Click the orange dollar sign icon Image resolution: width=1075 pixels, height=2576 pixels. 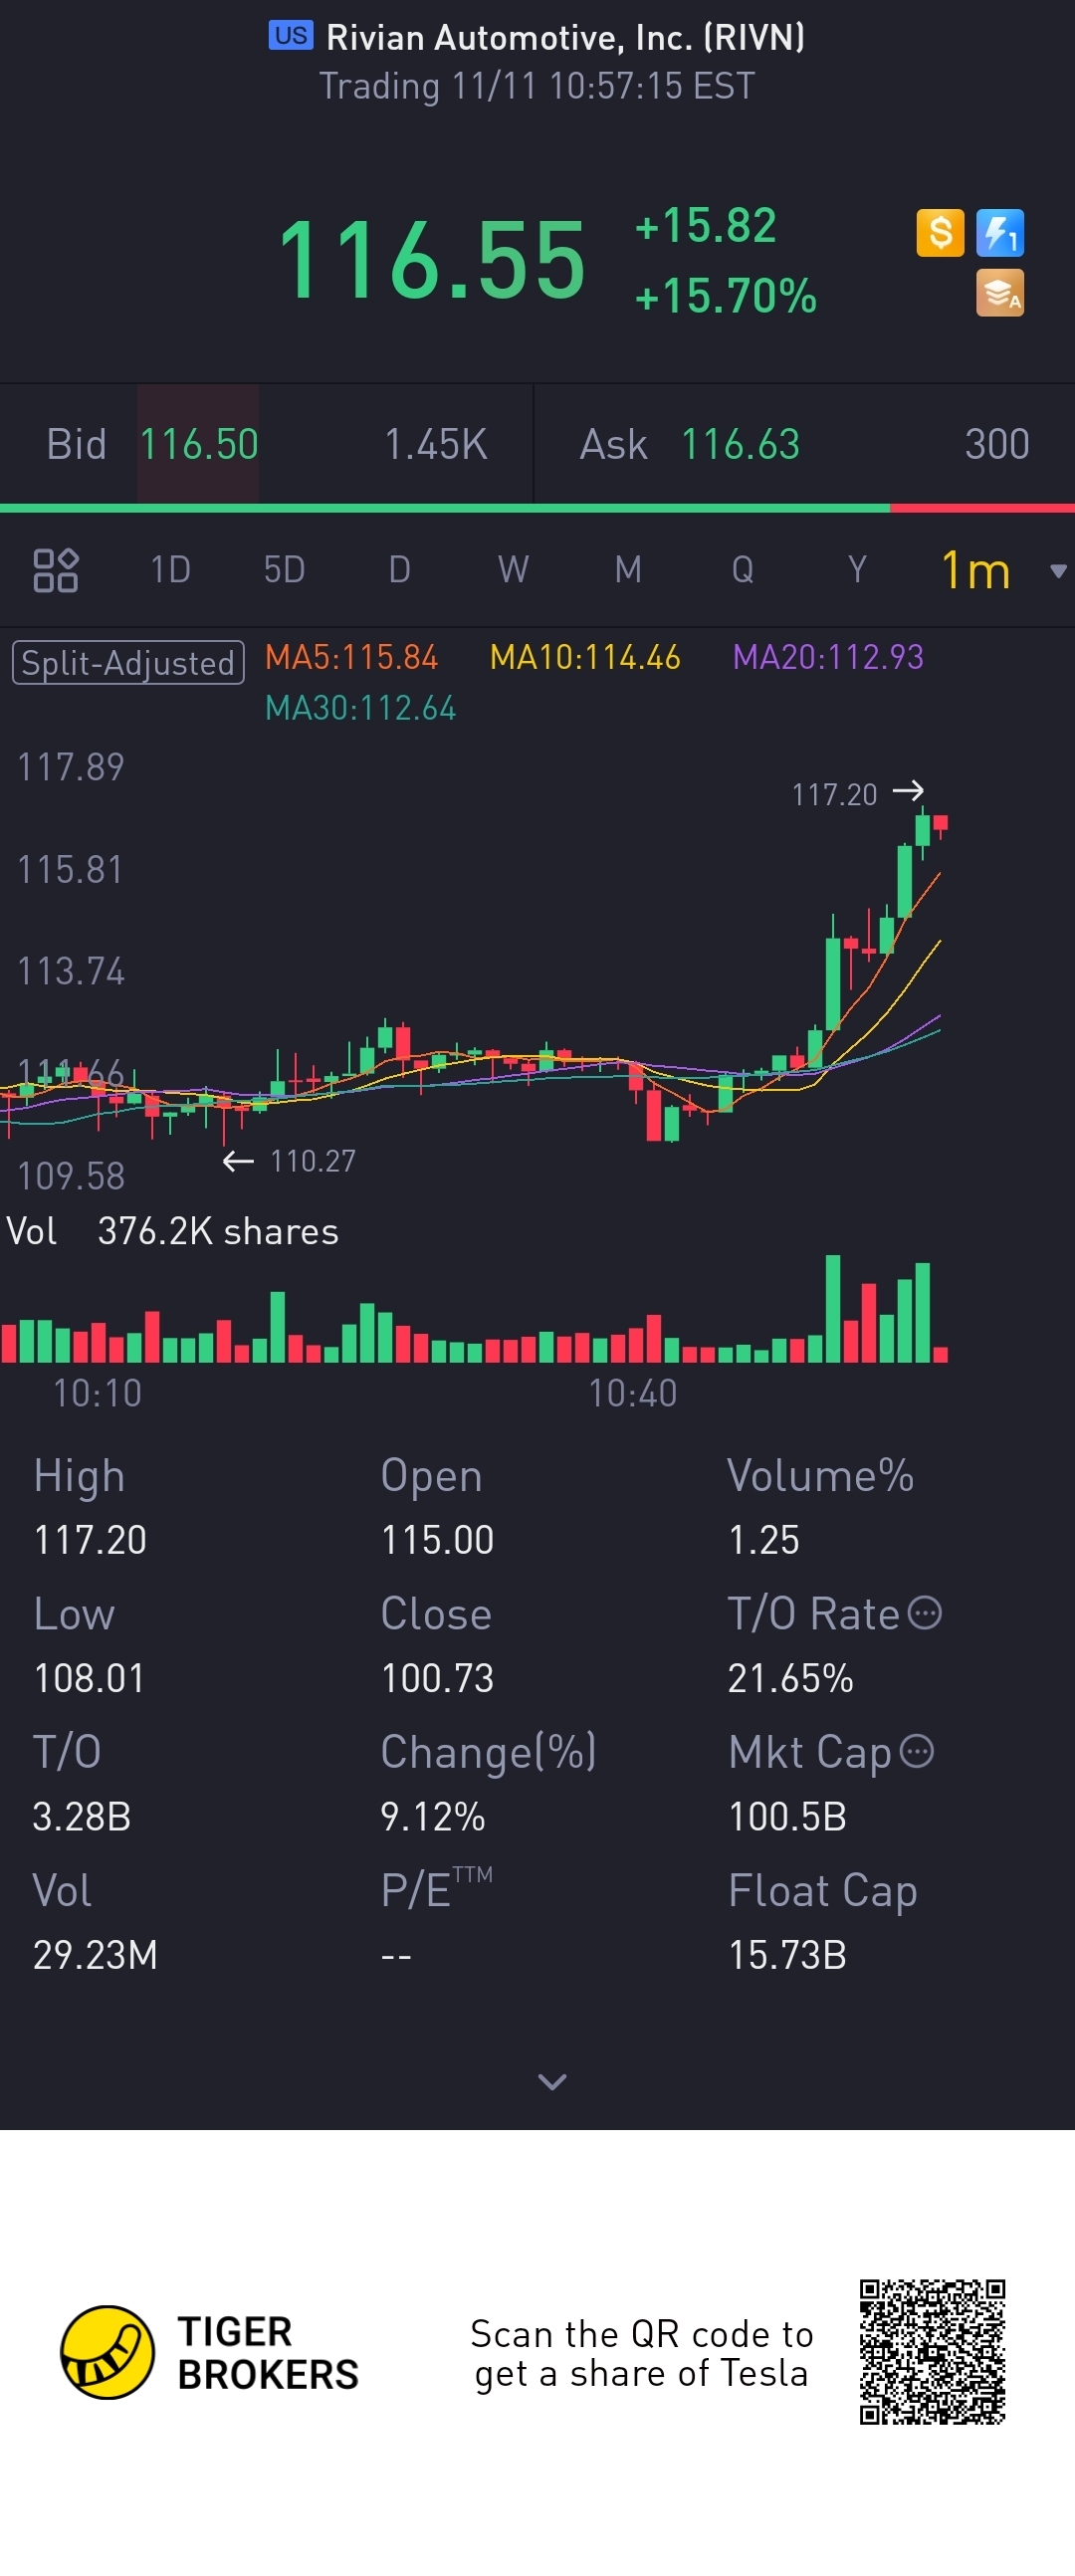940,233
